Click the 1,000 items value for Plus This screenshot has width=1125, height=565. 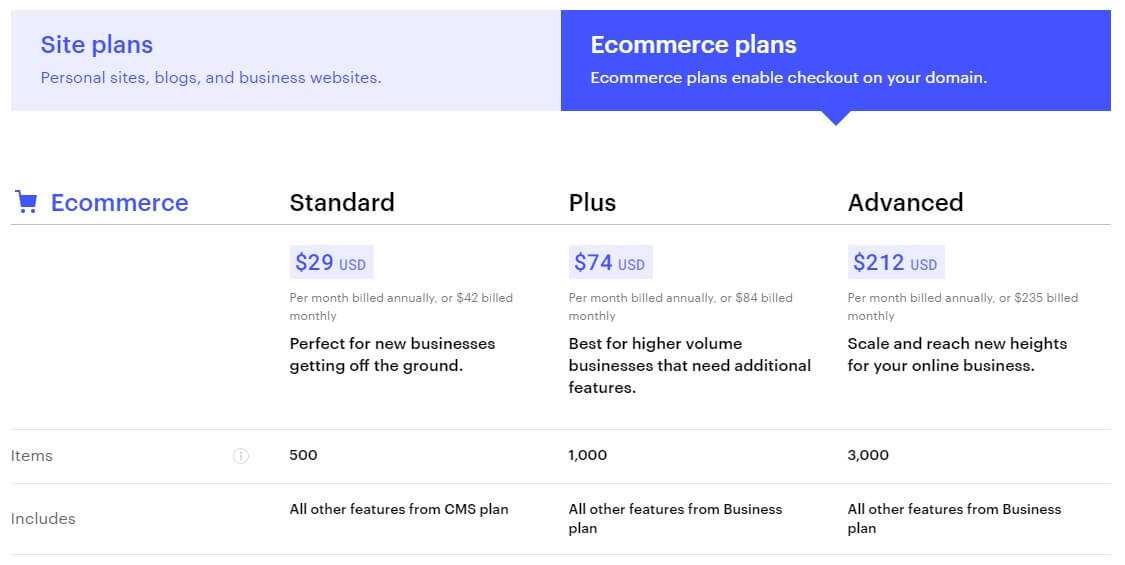point(588,455)
